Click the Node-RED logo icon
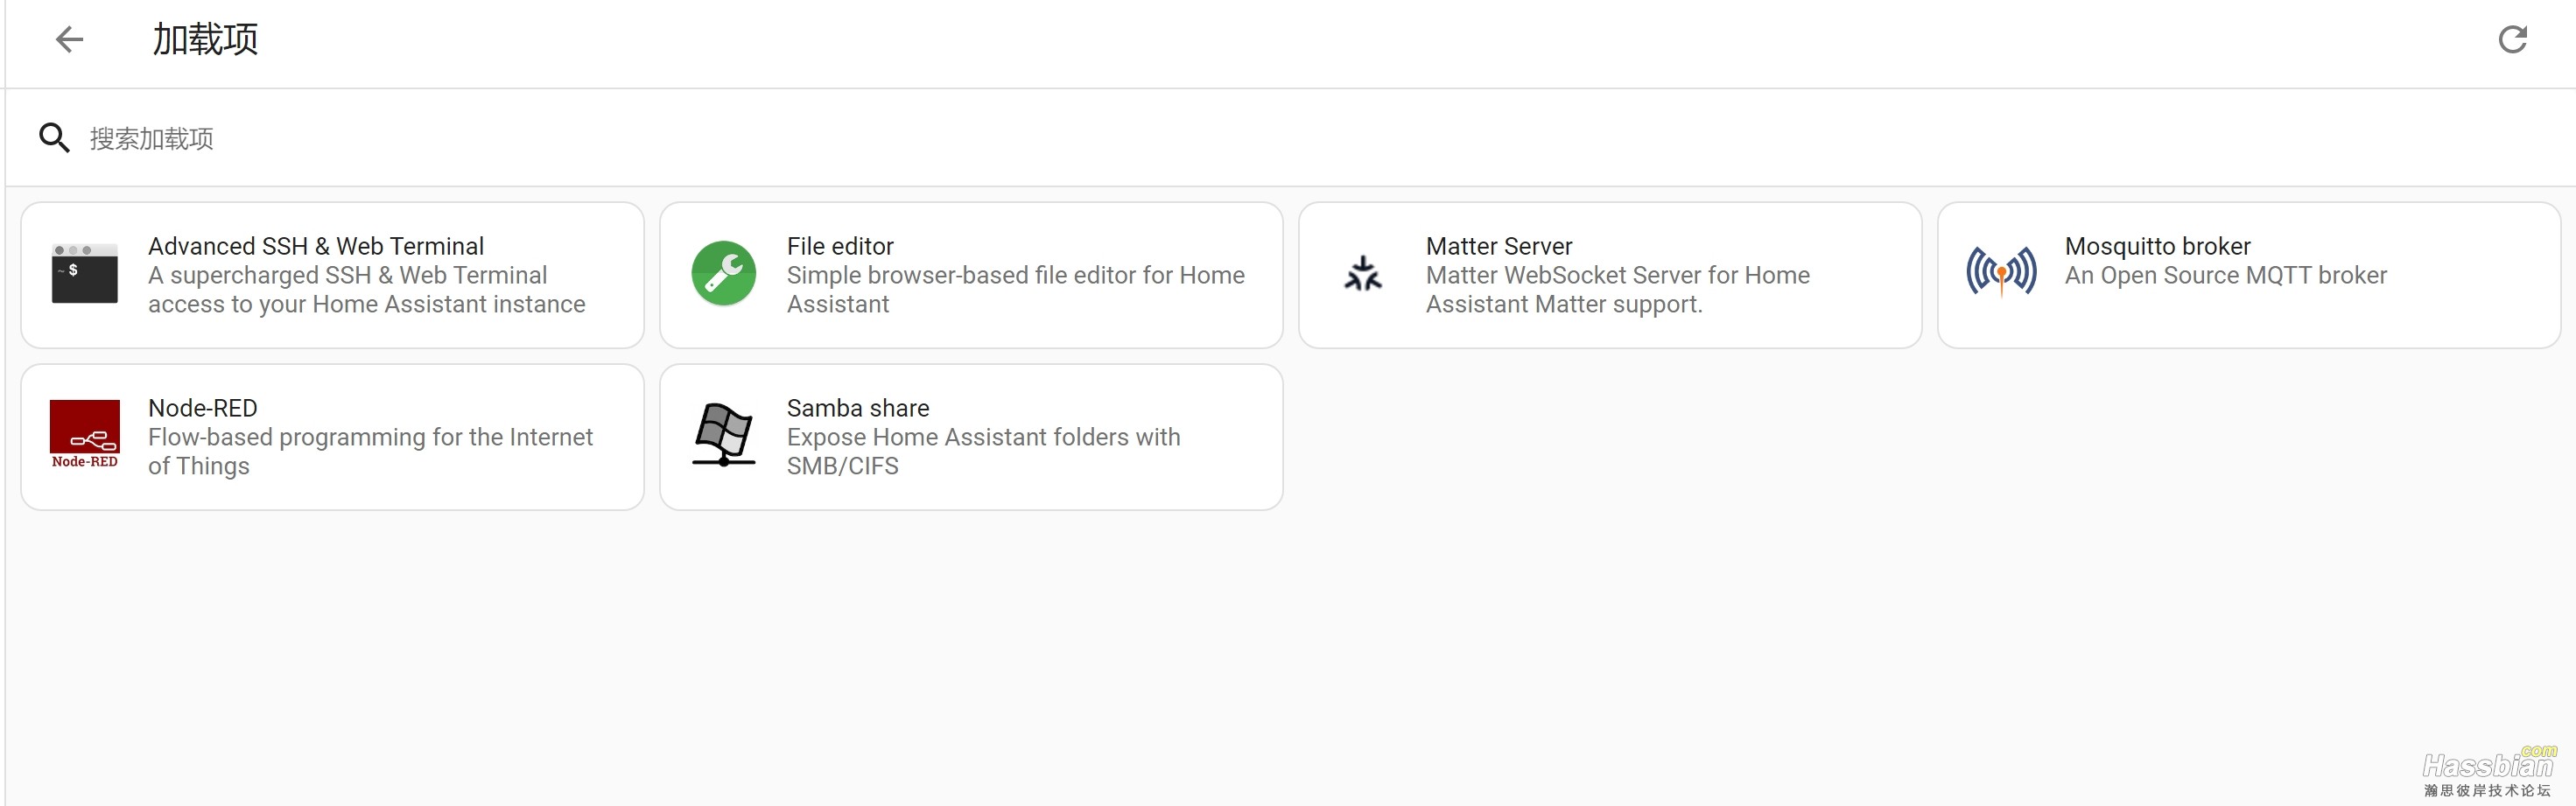 tap(85, 434)
